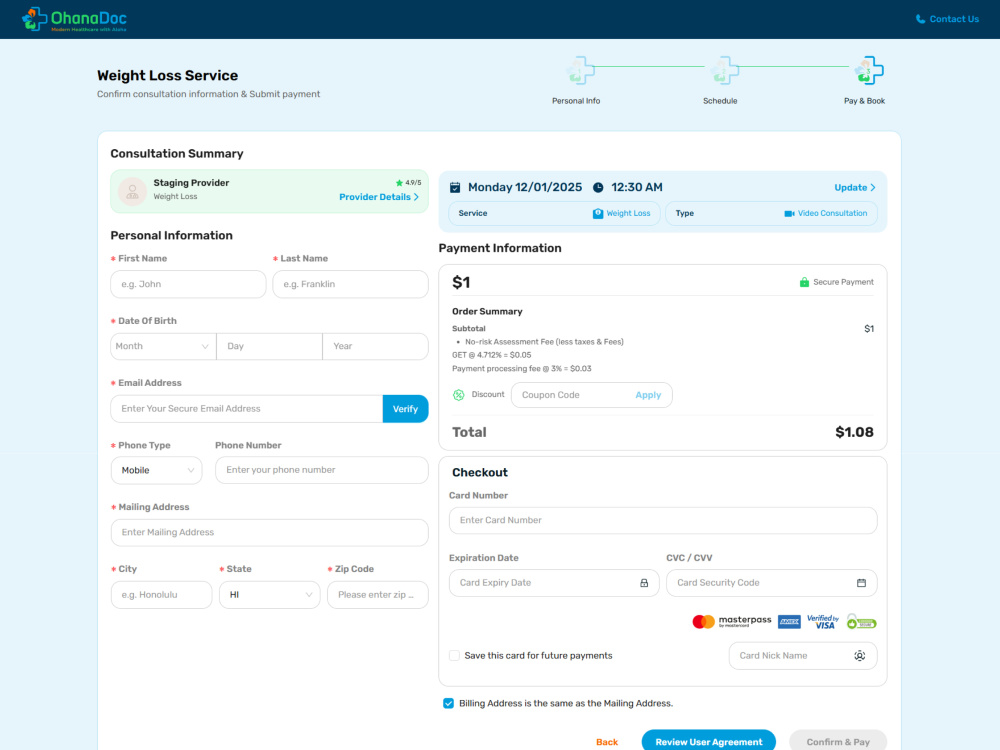Focus the Coupon Code field
Image resolution: width=1000 pixels, height=750 pixels.
click(574, 395)
